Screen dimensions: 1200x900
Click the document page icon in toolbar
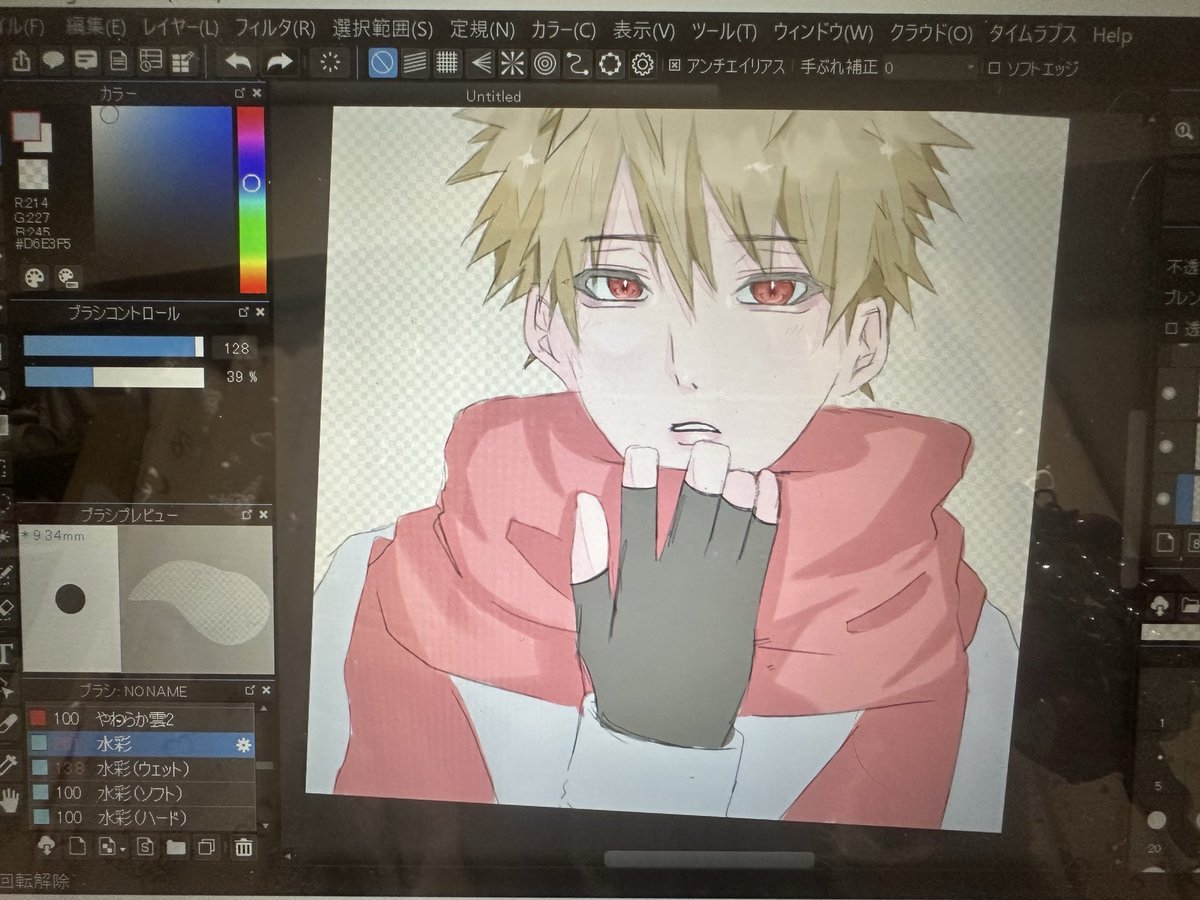pyautogui.click(x=118, y=62)
